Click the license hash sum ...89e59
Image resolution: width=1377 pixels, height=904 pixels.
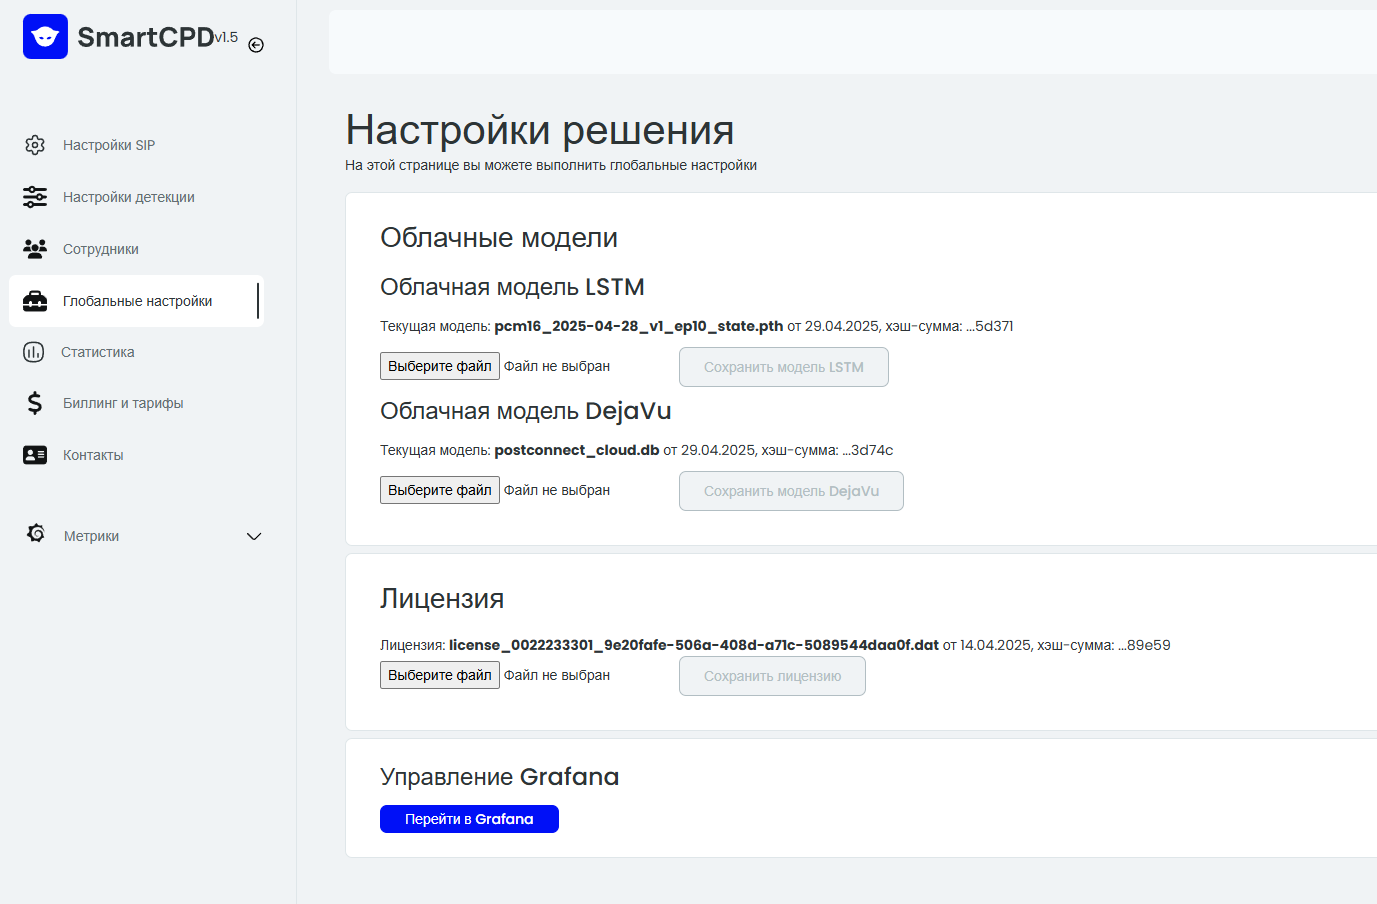(x=1144, y=645)
